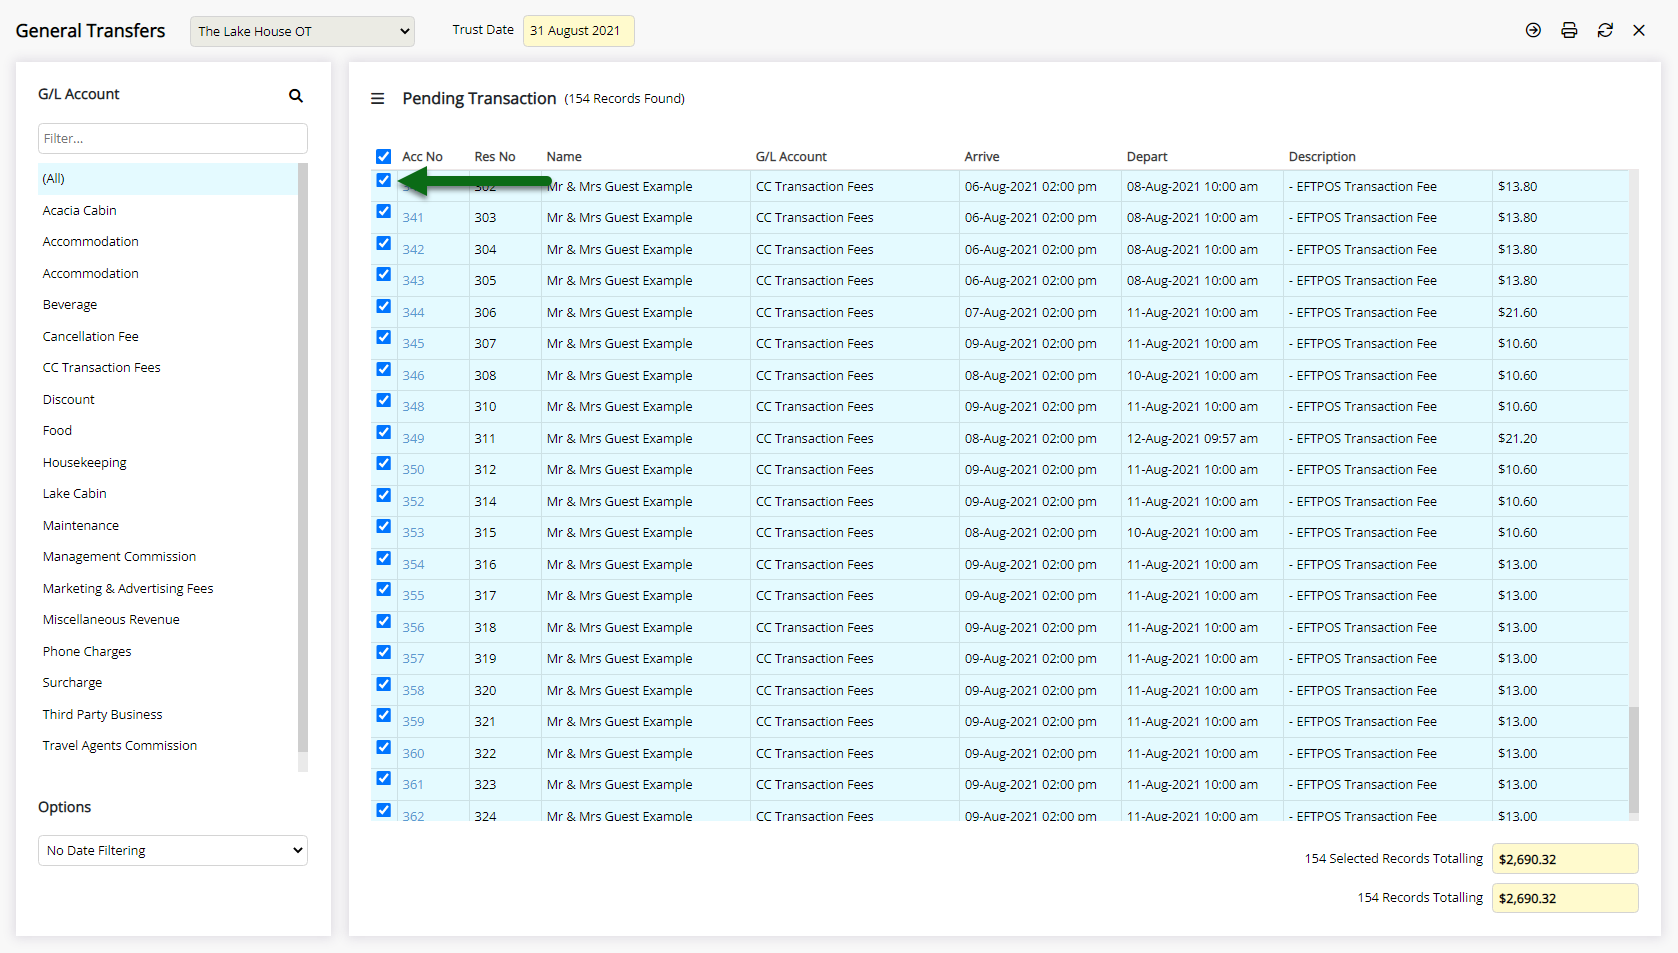Click the G/L Account filter box
This screenshot has width=1678, height=953.
click(173, 138)
